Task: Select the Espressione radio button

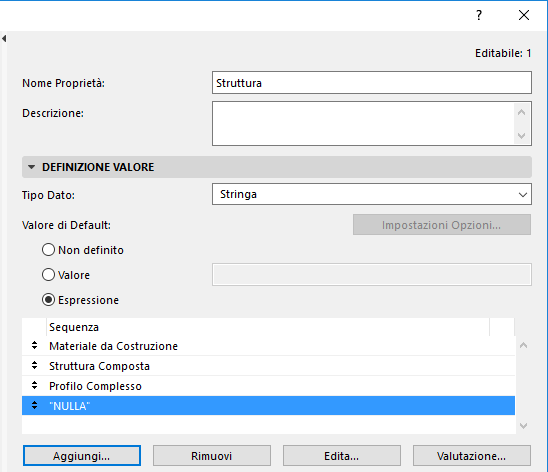Action: click(48, 300)
